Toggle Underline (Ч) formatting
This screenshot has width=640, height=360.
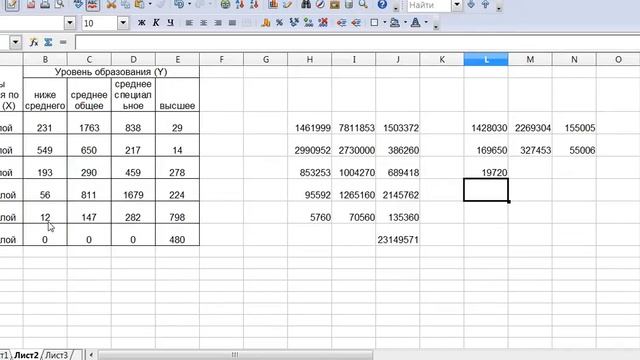pos(170,23)
